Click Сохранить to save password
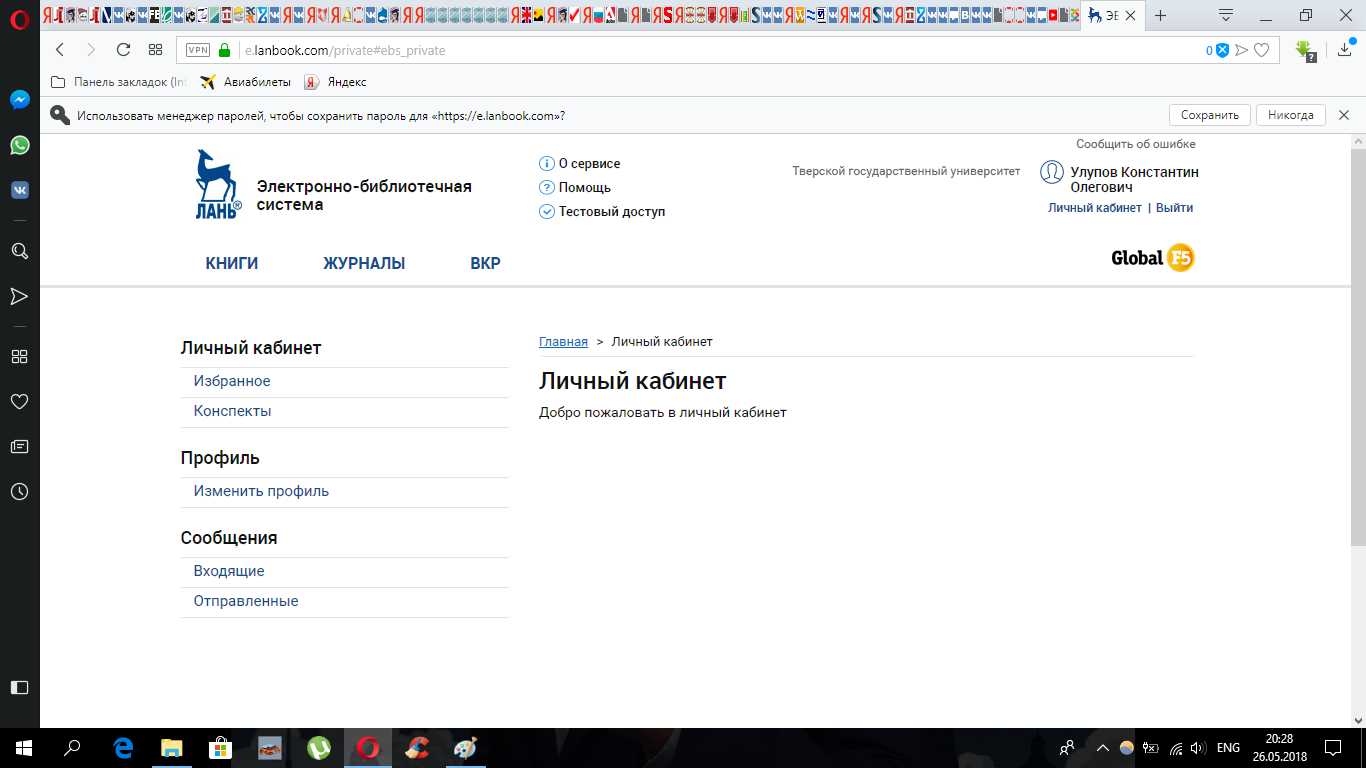Image resolution: width=1366 pixels, height=768 pixels. (1209, 115)
